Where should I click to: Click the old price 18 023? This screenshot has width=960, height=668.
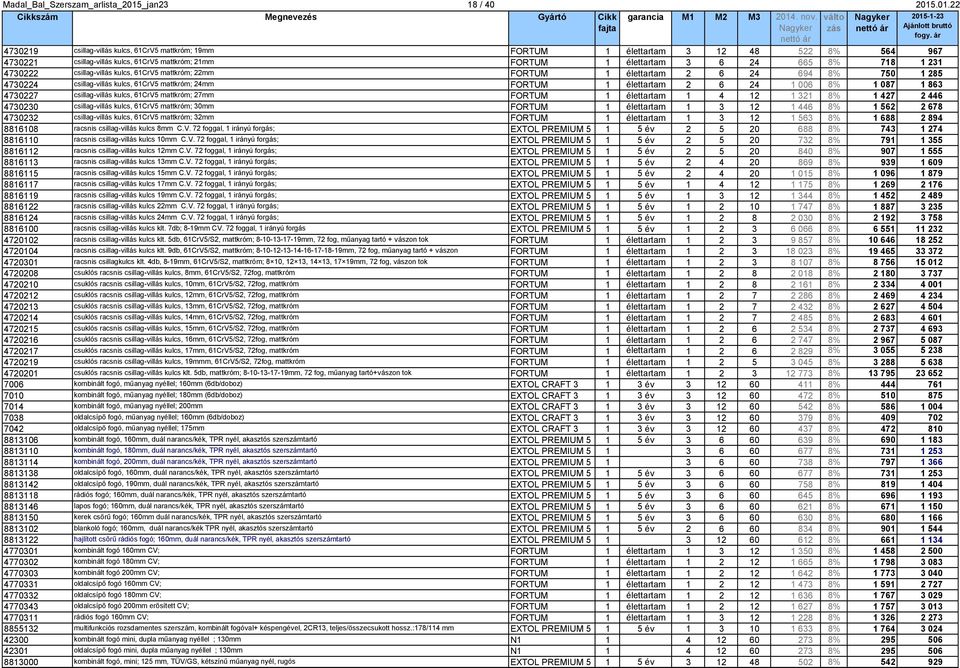coord(800,251)
